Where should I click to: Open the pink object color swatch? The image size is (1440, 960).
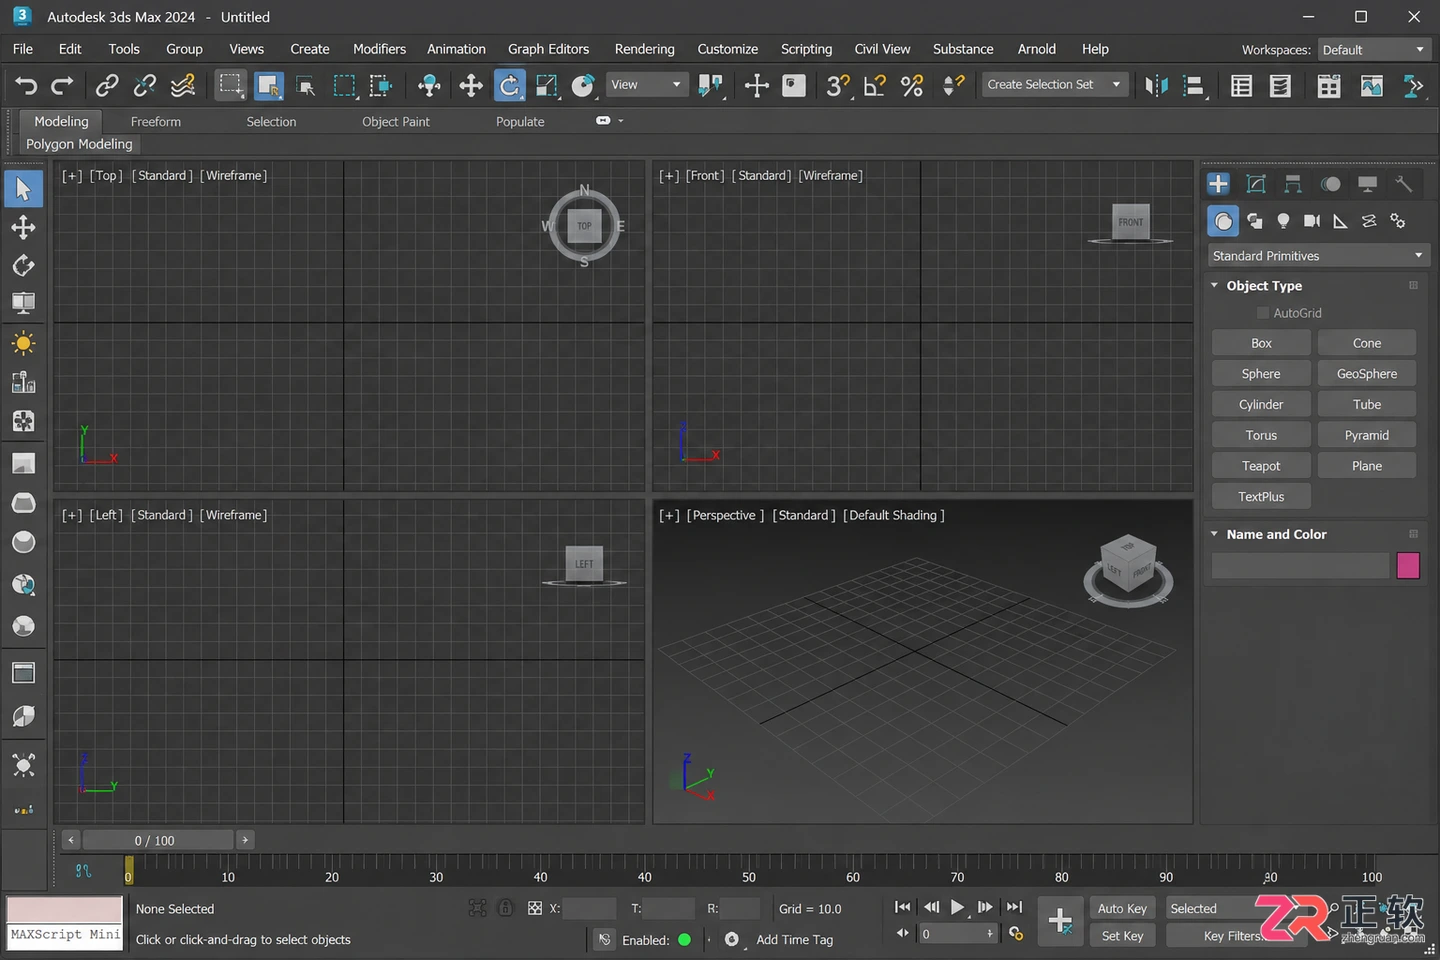1408,566
